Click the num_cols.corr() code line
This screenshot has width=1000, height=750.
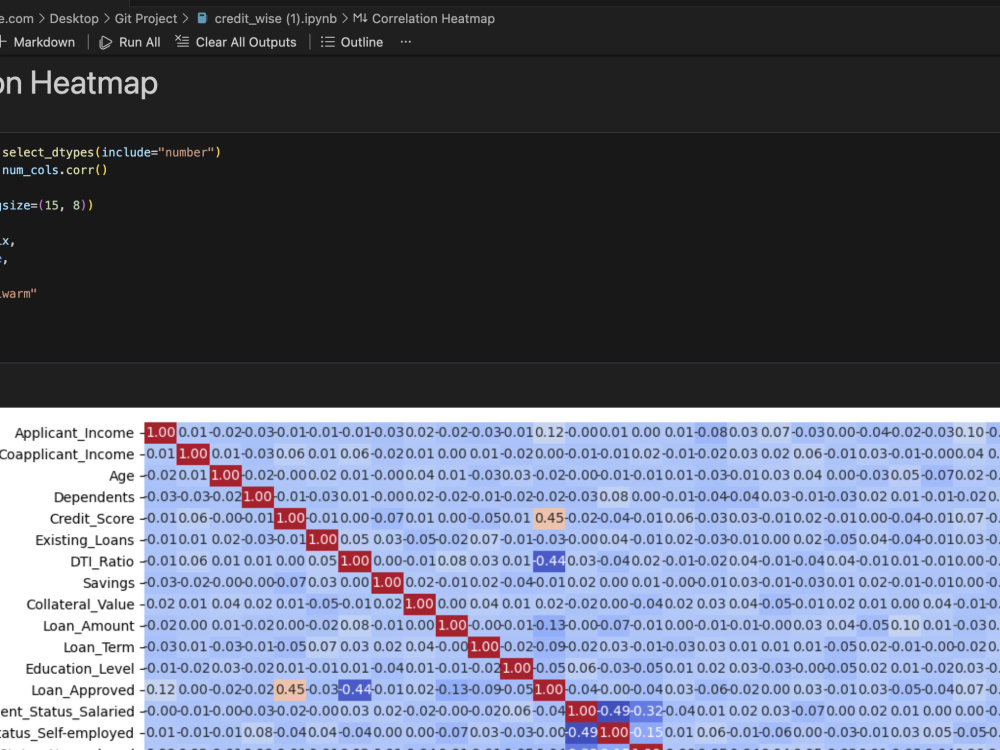(x=55, y=170)
